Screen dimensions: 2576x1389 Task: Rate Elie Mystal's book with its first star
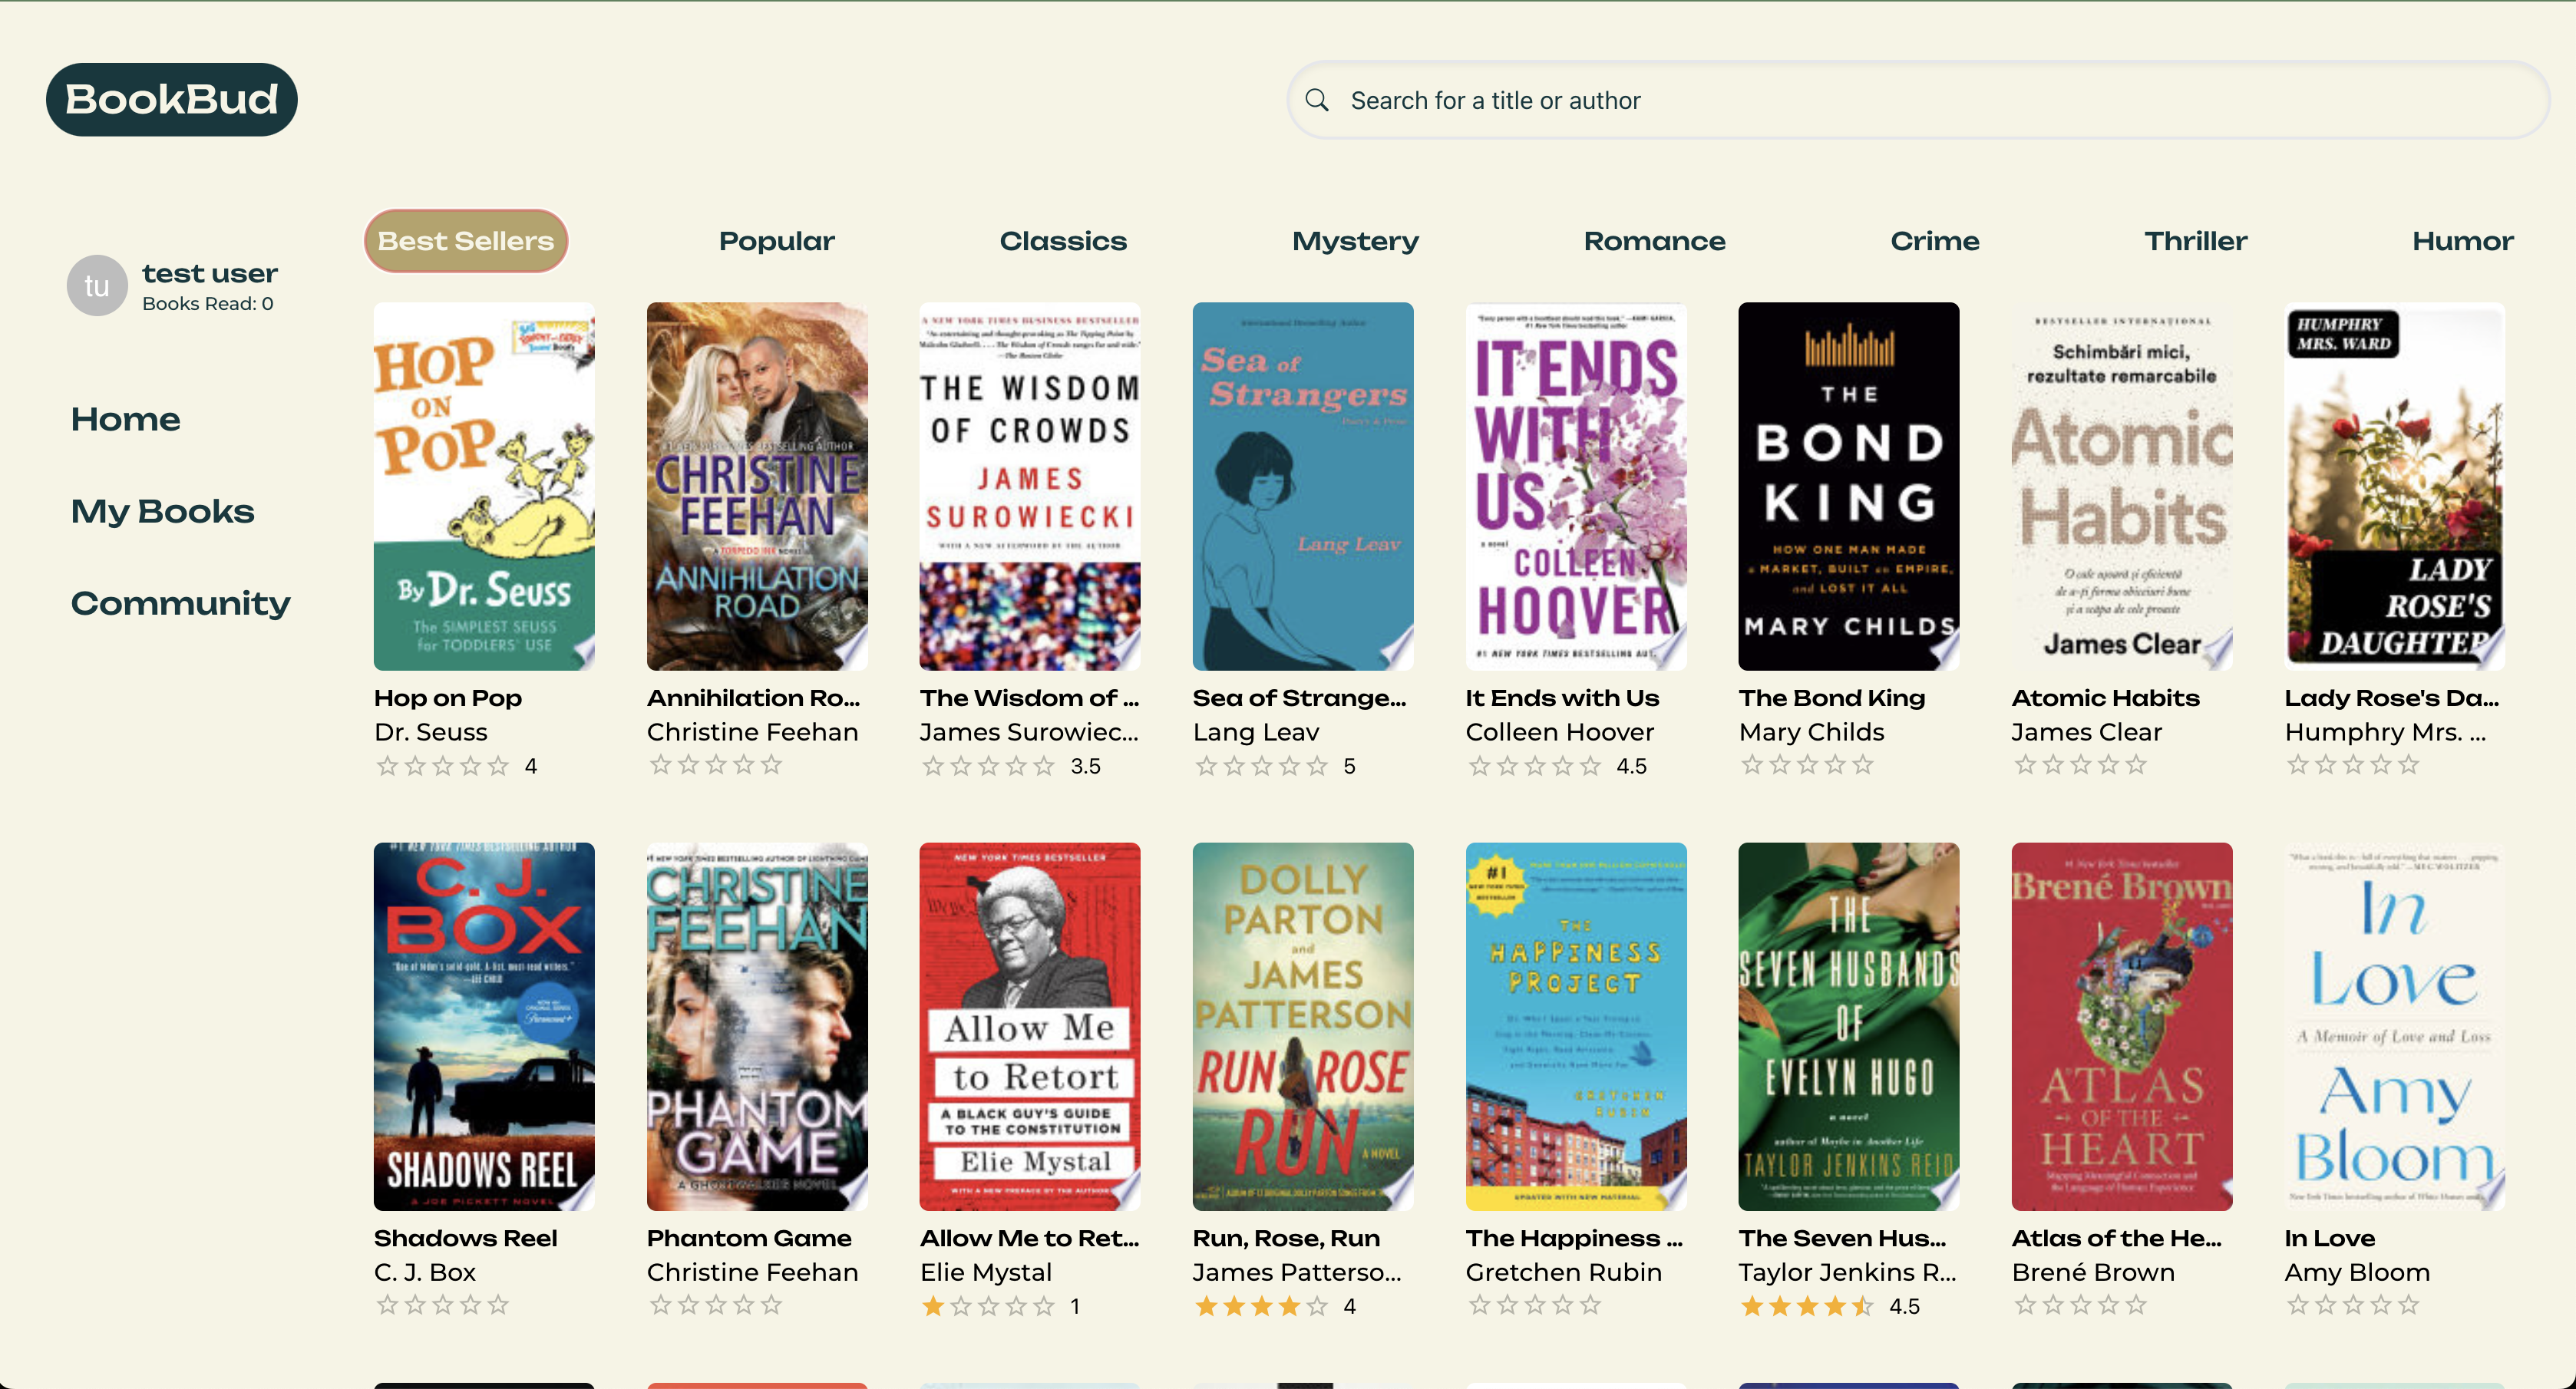[x=933, y=1306]
